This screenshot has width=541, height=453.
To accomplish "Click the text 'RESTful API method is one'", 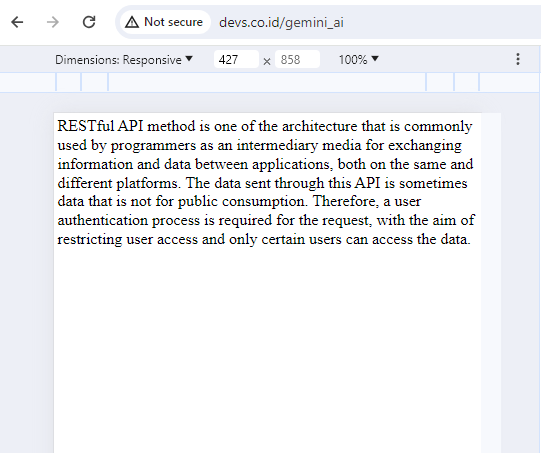I will [x=146, y=126].
